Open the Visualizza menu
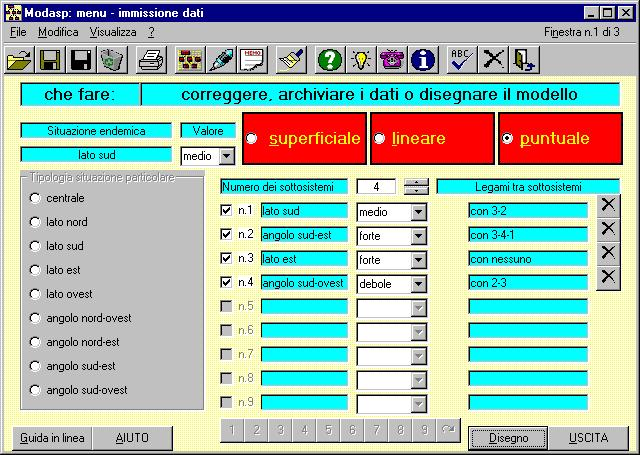Screen dimensions: 640x455 [x=112, y=32]
